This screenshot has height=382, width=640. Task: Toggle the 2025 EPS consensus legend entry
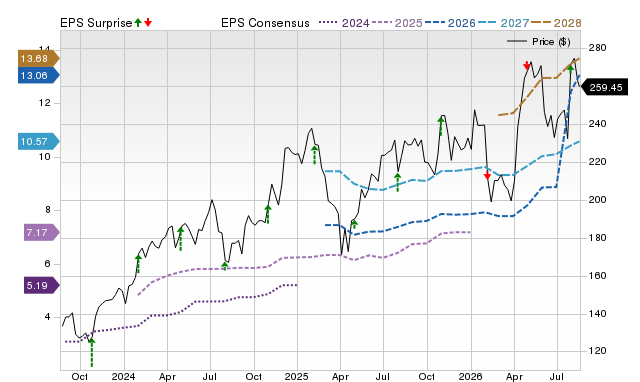397,23
